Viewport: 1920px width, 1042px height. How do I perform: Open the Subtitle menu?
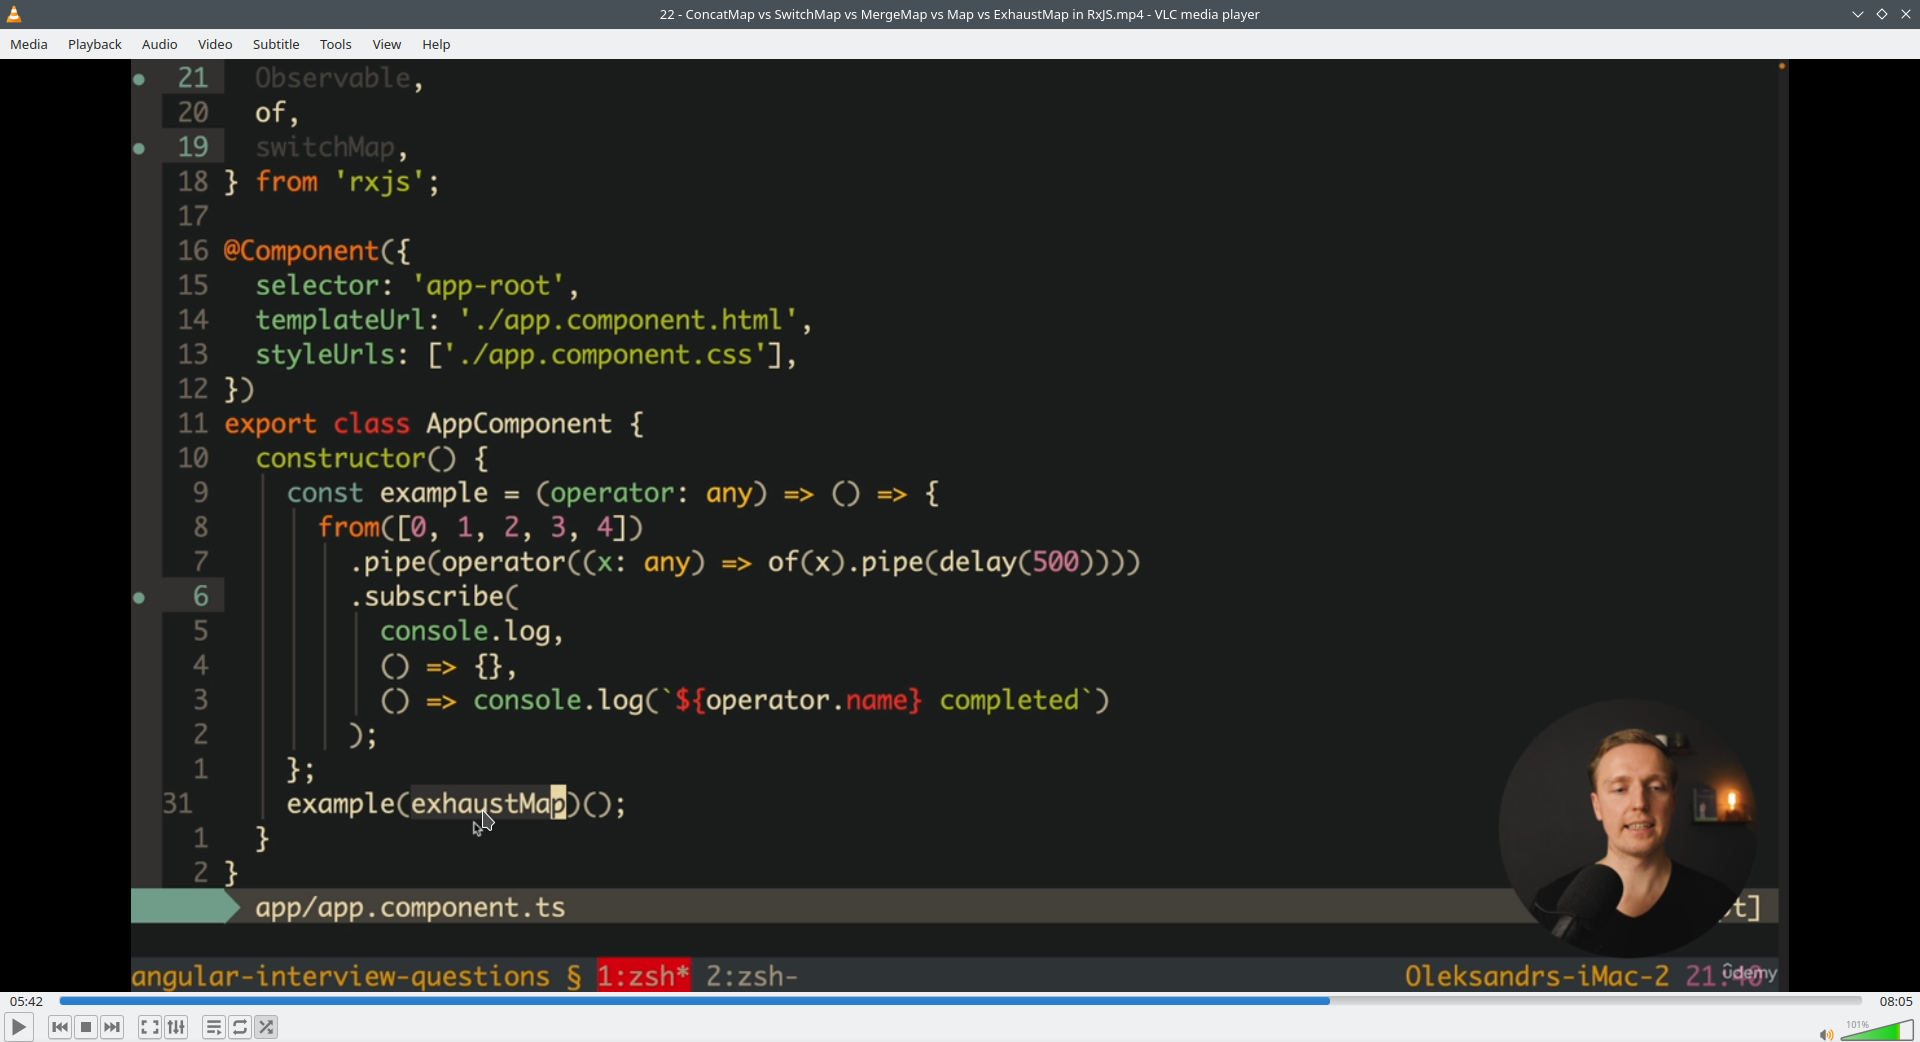[276, 44]
